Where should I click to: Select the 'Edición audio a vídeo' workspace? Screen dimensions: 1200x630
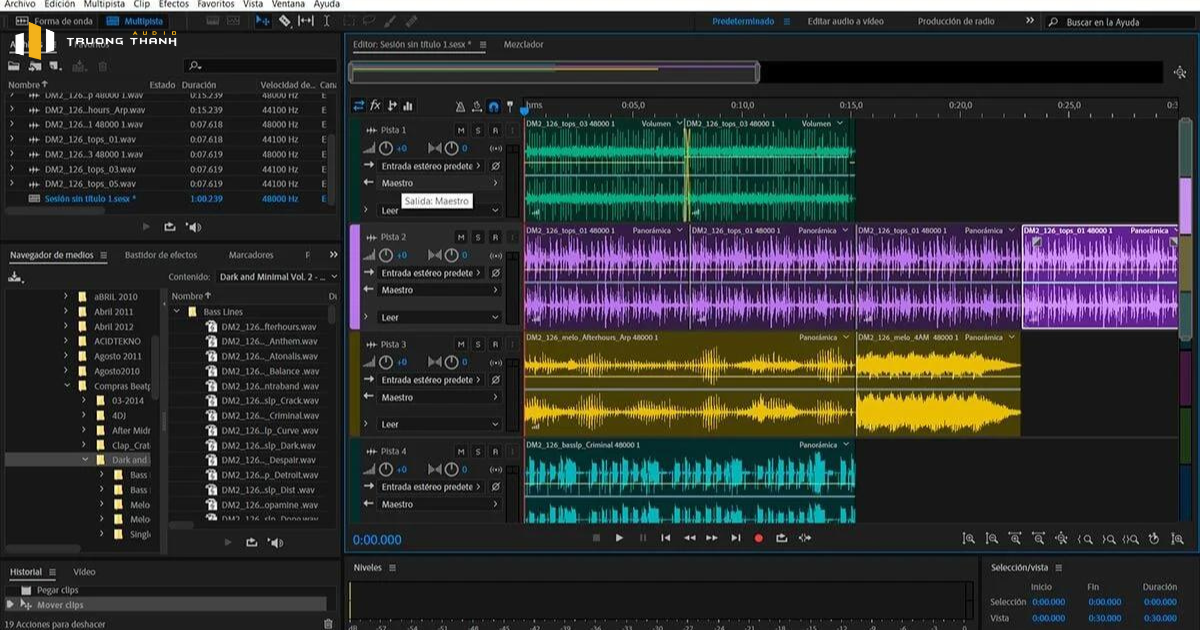846,21
